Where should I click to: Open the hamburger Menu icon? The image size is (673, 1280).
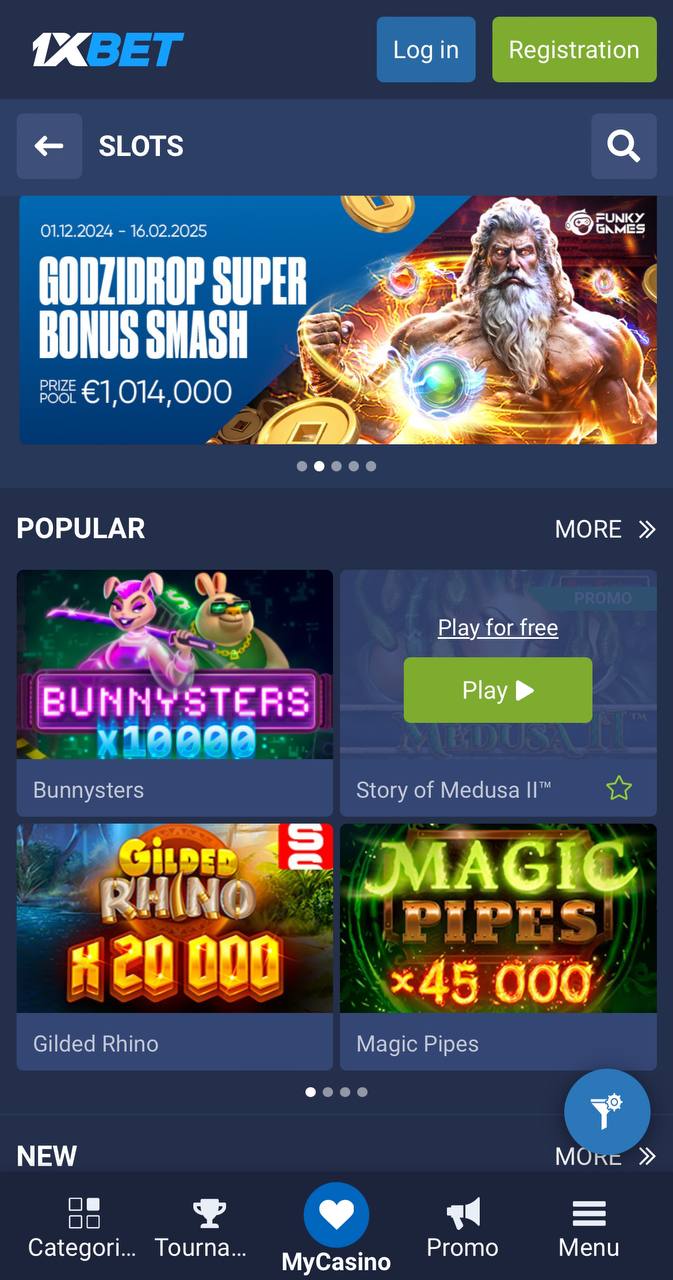(x=589, y=1213)
